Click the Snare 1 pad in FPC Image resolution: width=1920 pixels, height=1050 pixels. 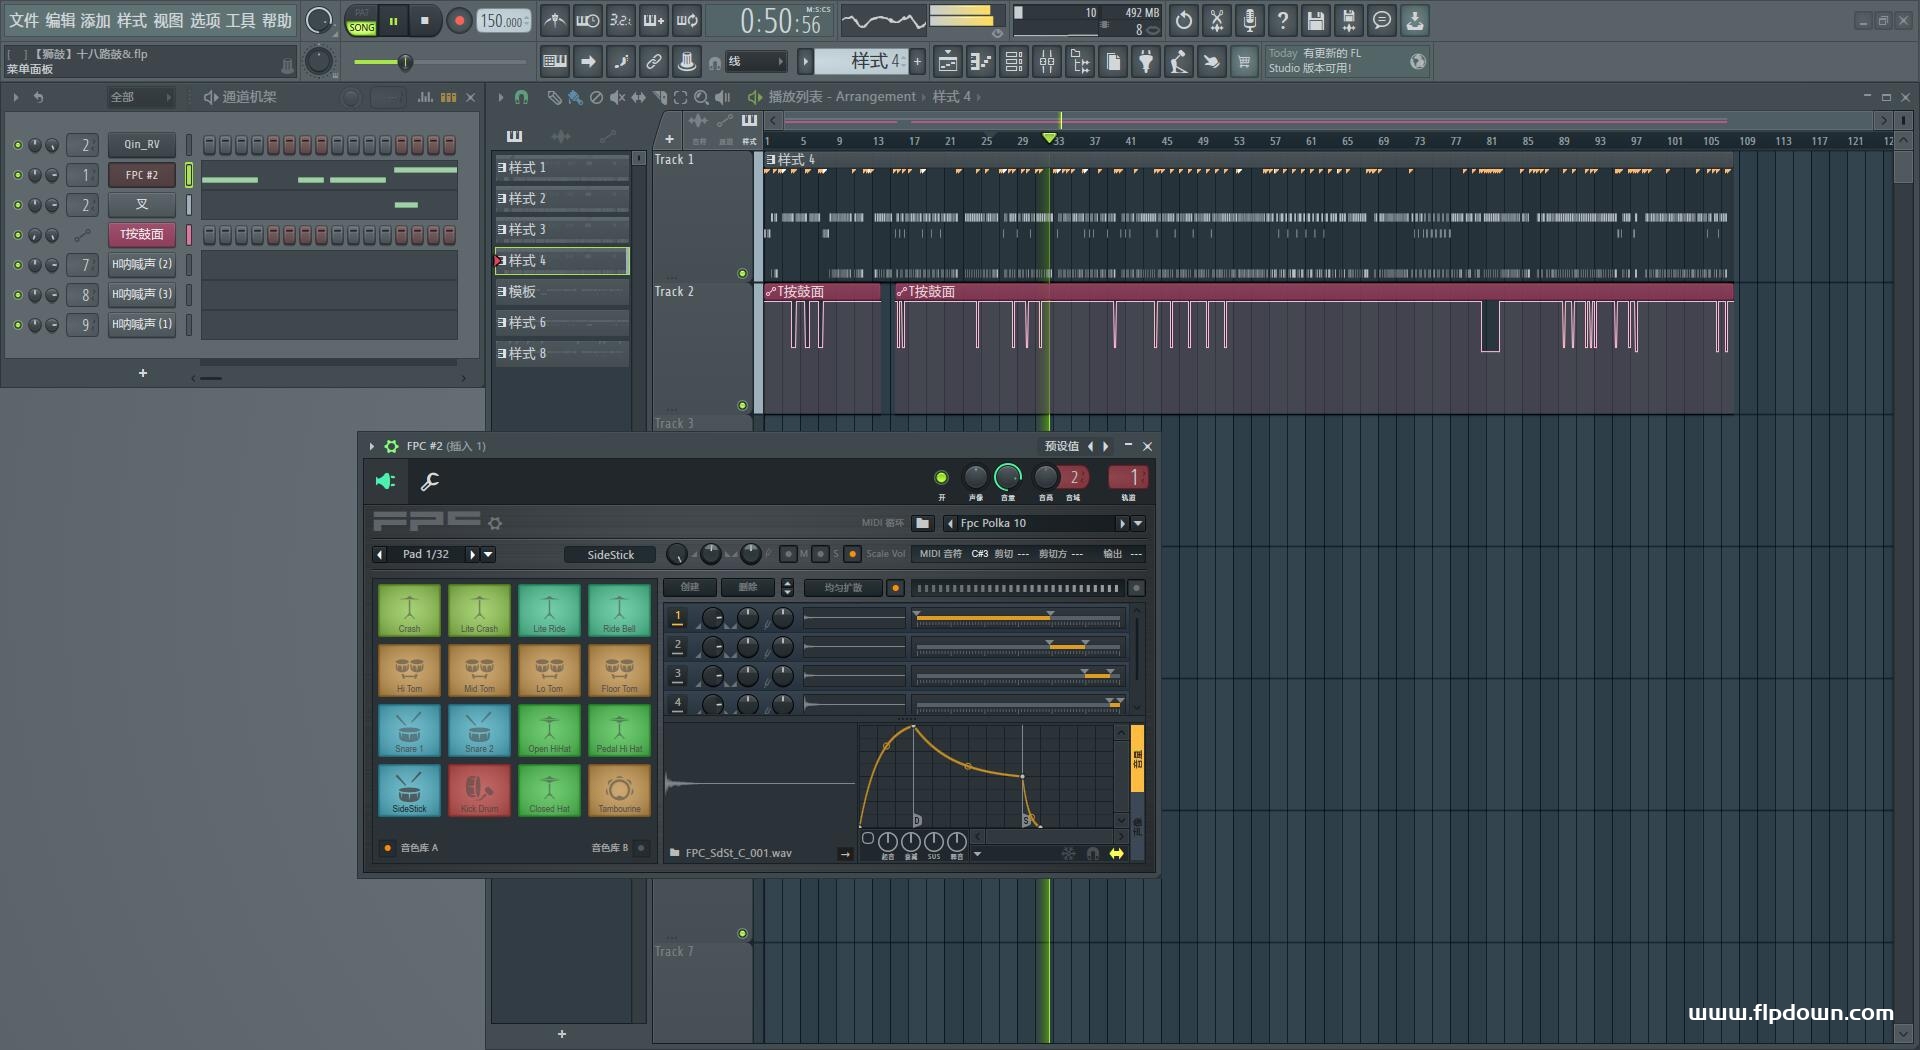coord(409,730)
